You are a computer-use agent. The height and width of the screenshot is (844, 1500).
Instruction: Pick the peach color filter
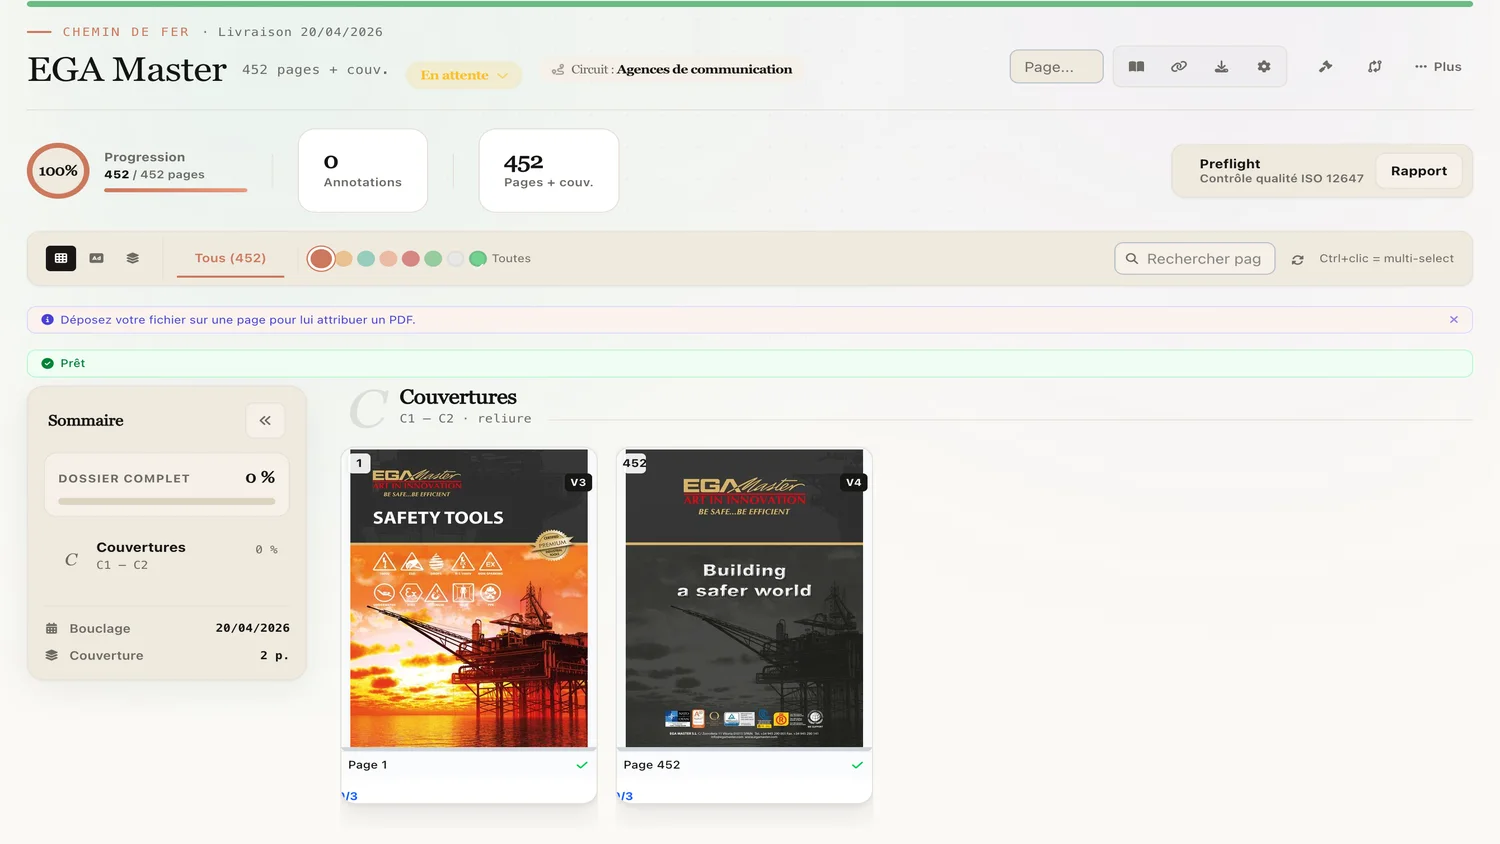[388, 259]
